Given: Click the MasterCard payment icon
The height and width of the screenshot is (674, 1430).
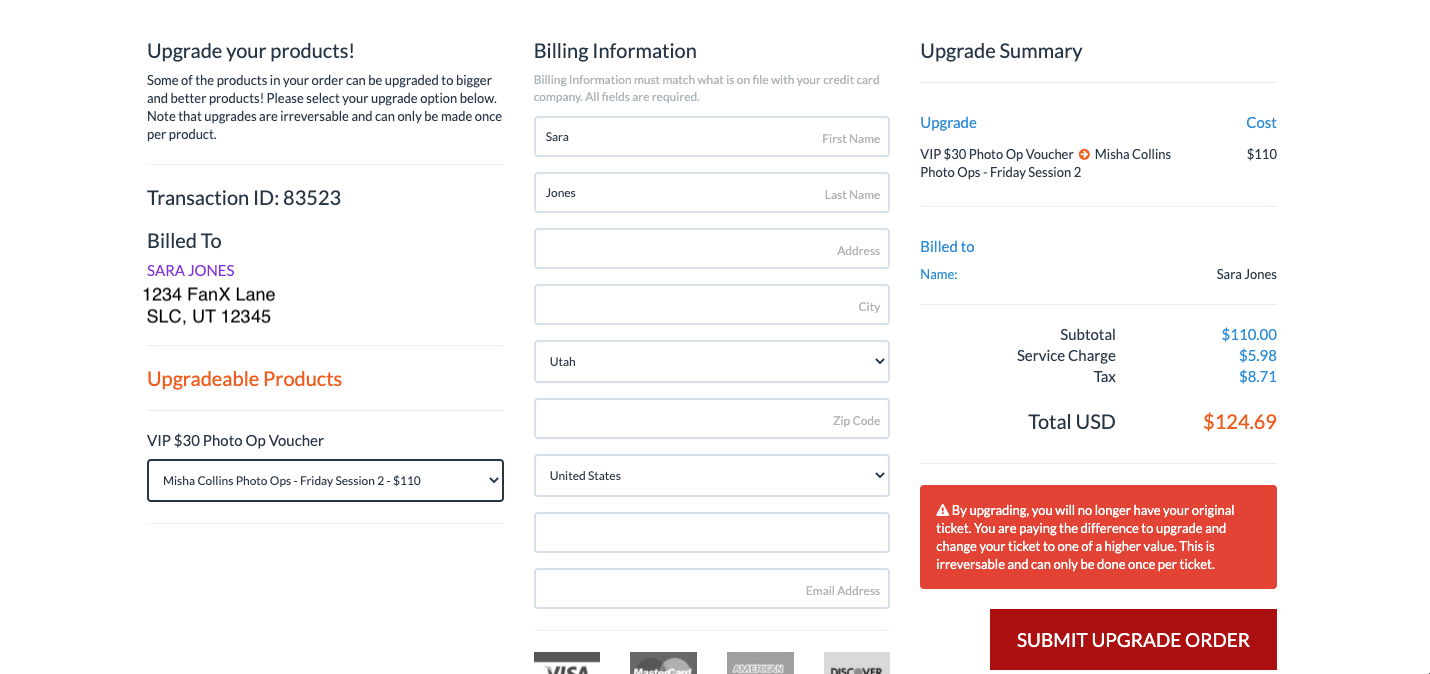Looking at the screenshot, I should 663,663.
